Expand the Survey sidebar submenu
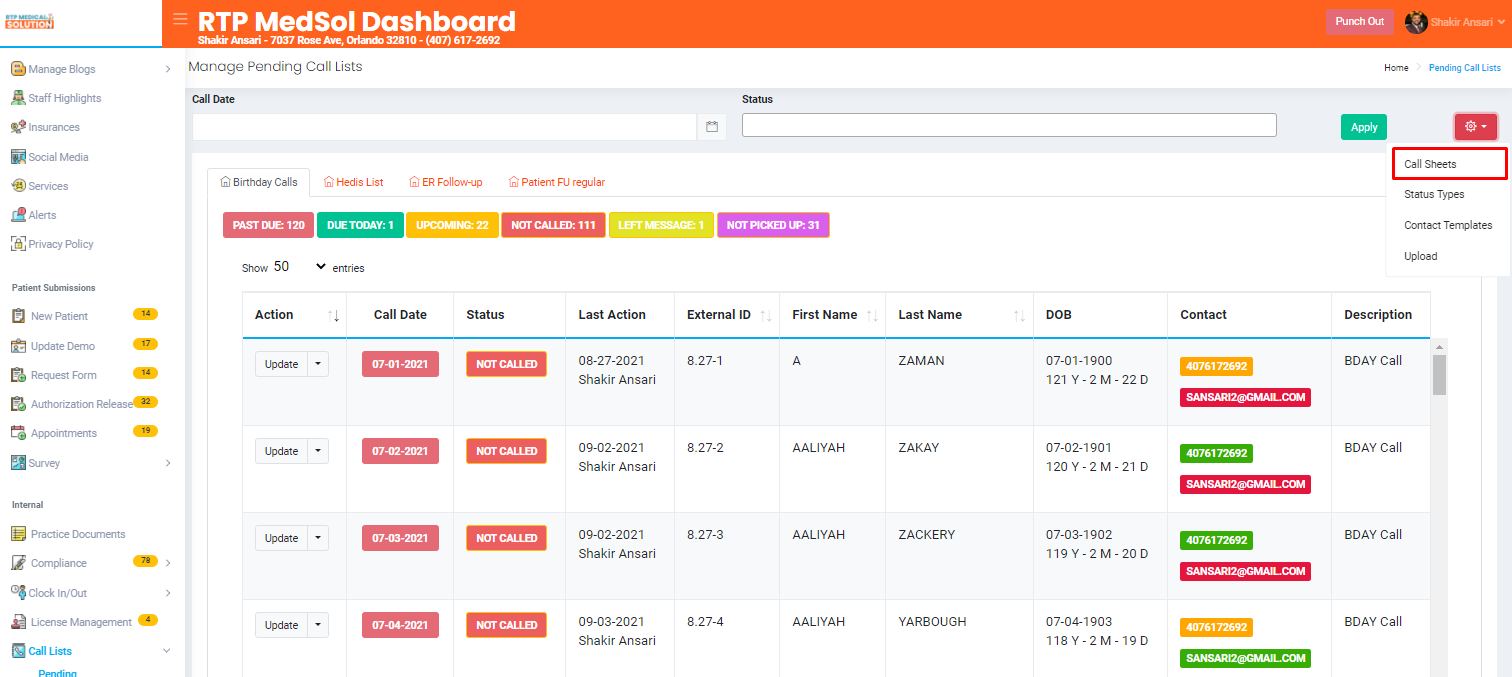Image resolution: width=1512 pixels, height=677 pixels. [x=168, y=463]
